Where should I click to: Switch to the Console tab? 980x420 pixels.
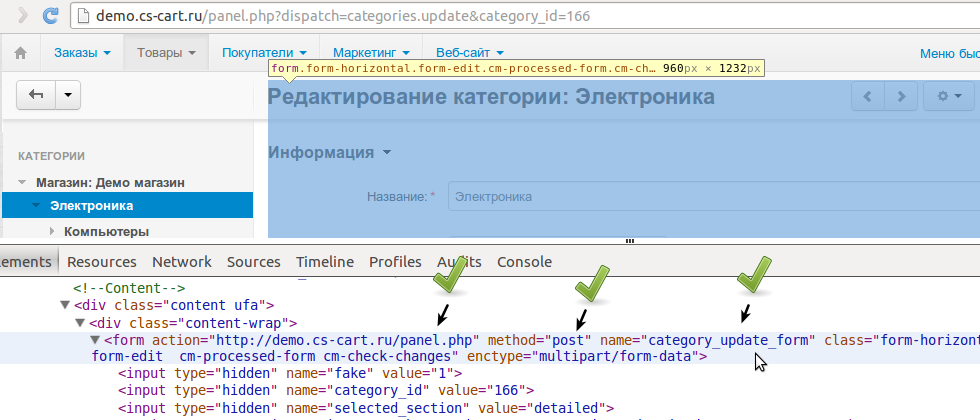pos(524,262)
